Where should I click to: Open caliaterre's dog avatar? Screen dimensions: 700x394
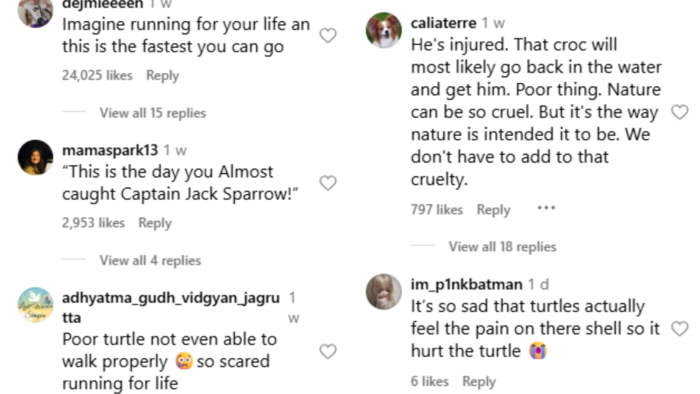pos(383,30)
